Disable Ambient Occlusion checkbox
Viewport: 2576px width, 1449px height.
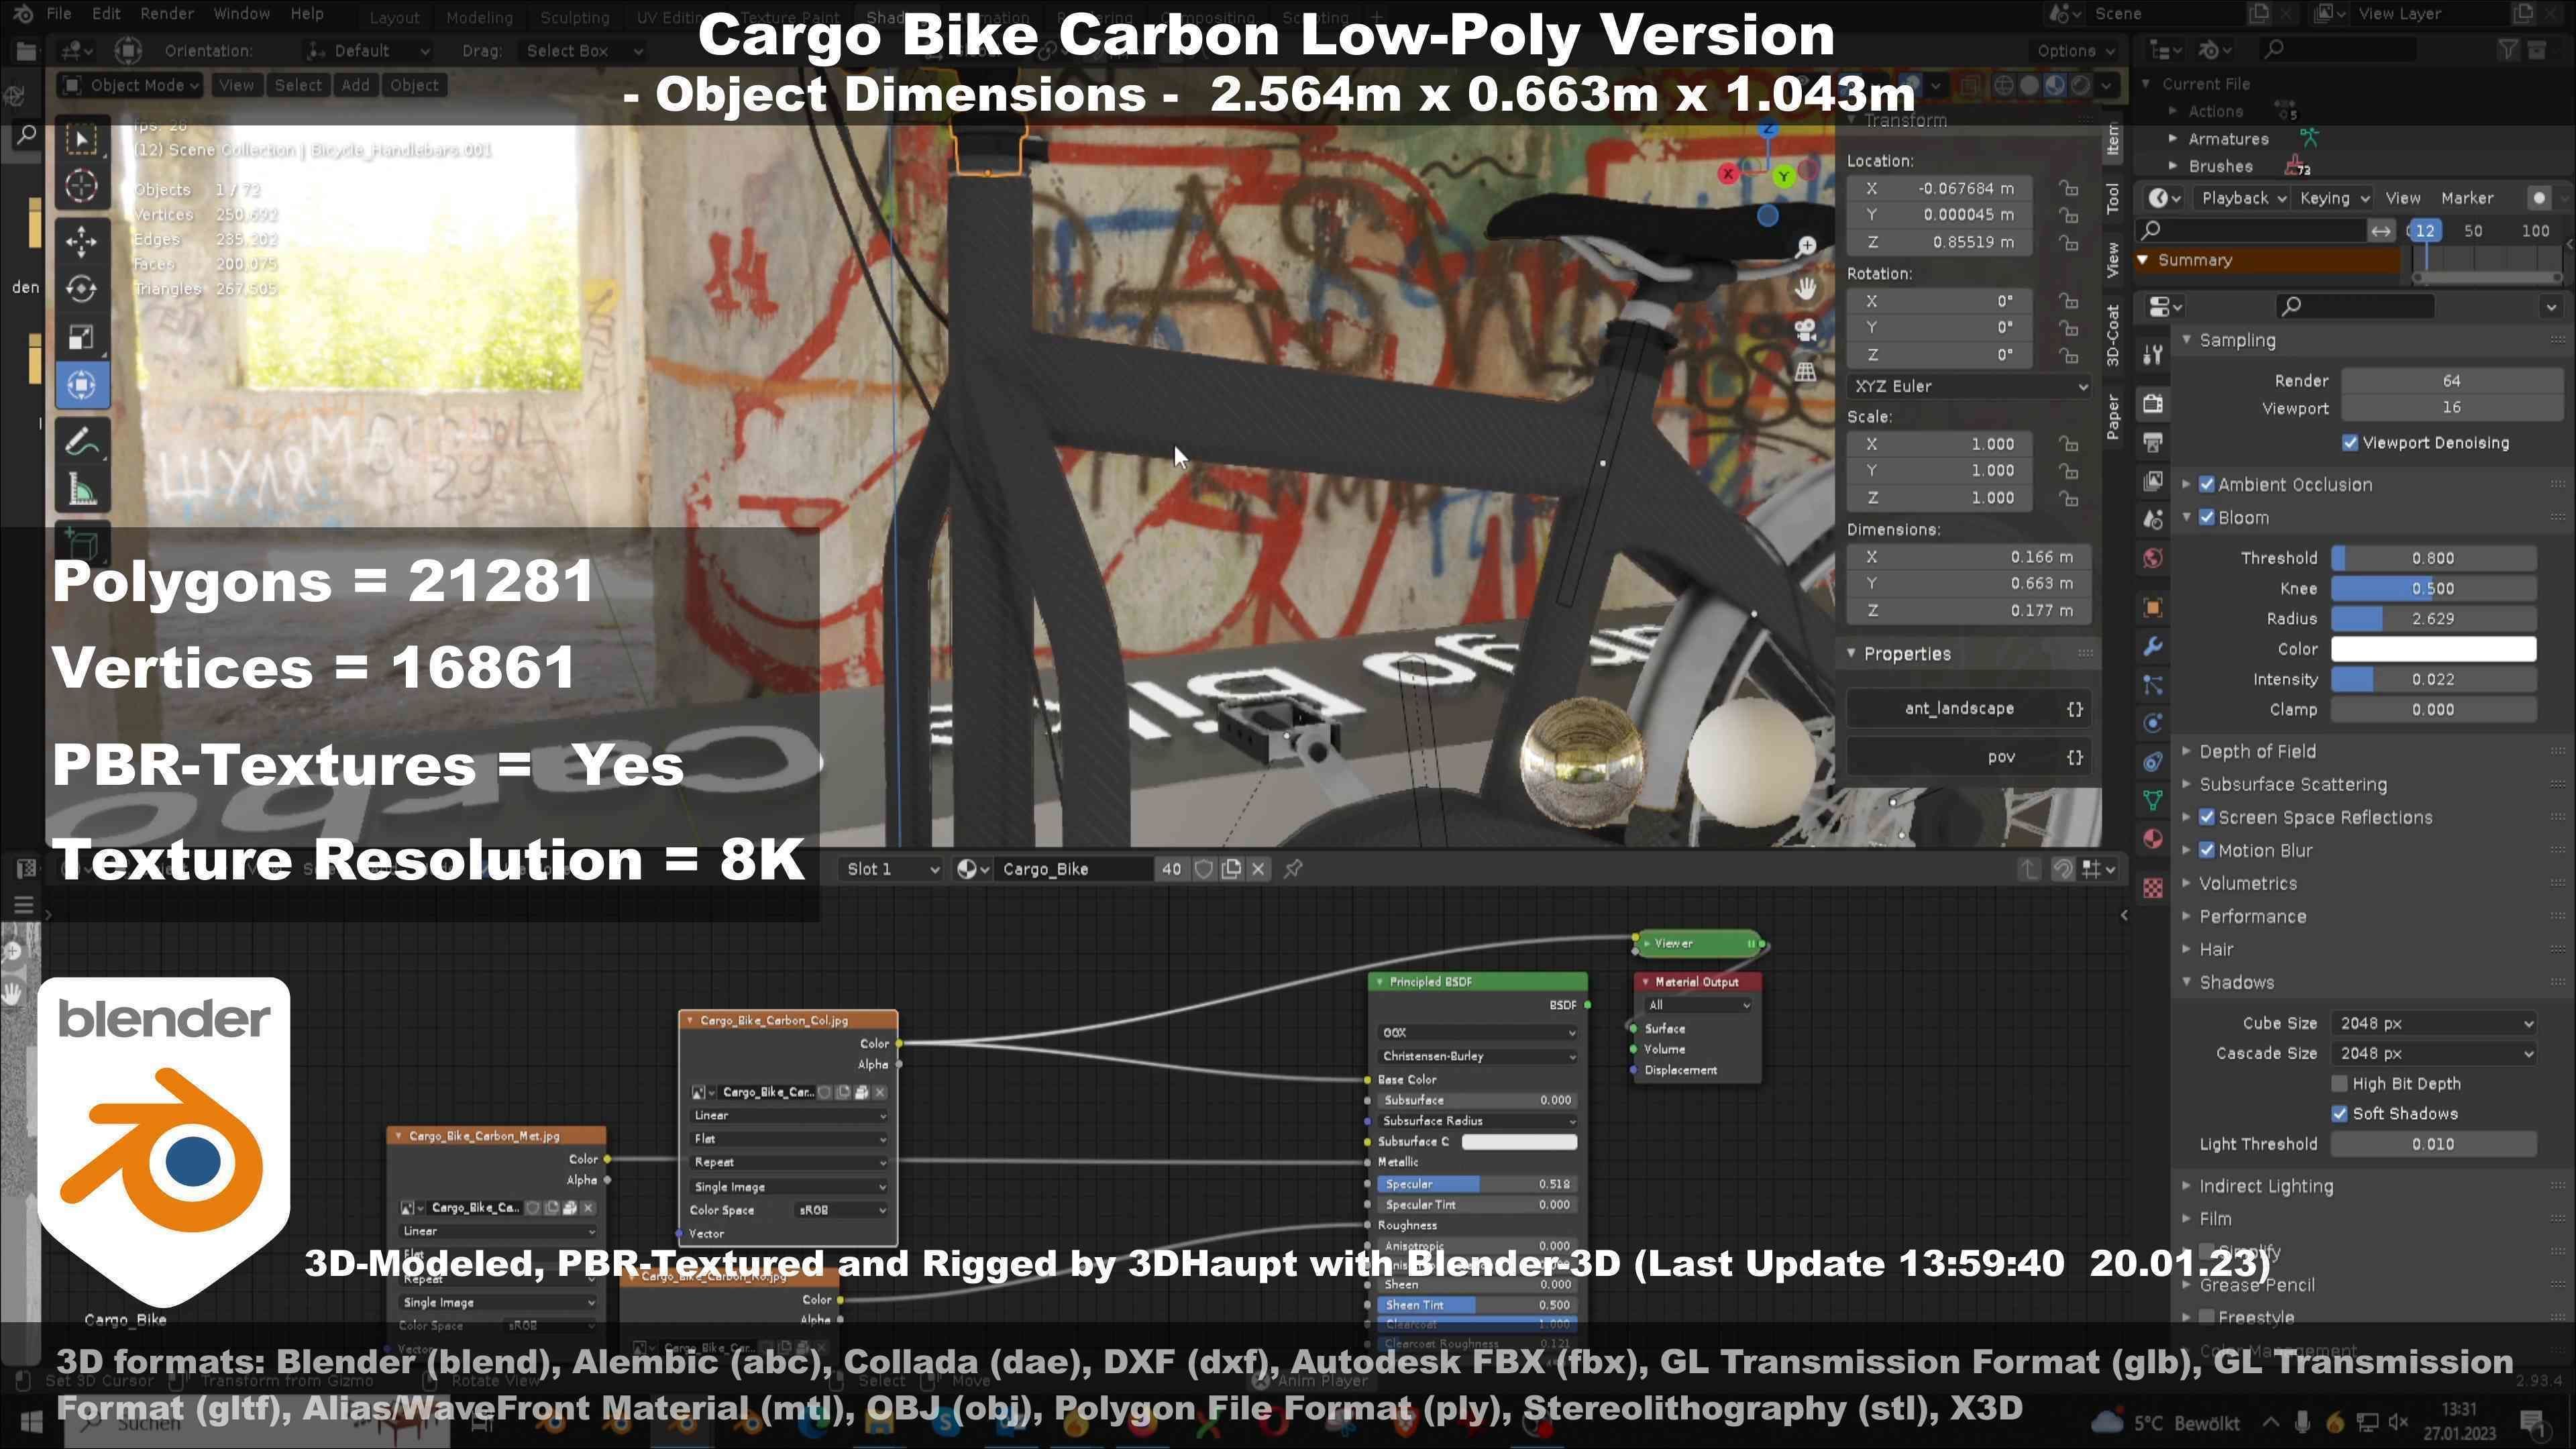(2207, 484)
